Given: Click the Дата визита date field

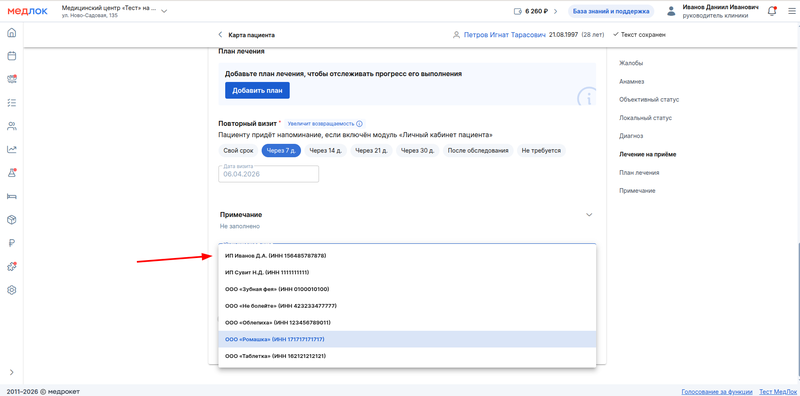Looking at the screenshot, I should tap(268, 174).
